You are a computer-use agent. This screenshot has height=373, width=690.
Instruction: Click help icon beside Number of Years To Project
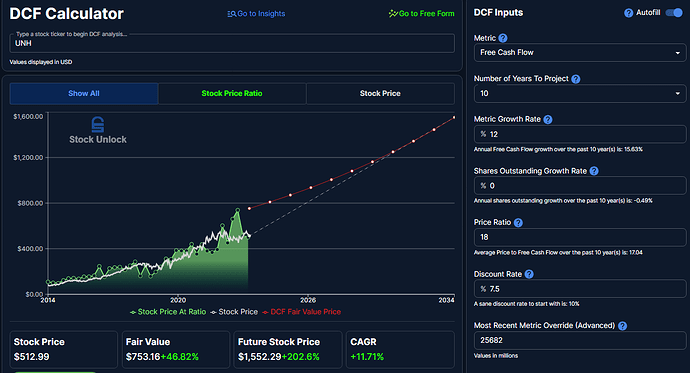(x=576, y=79)
